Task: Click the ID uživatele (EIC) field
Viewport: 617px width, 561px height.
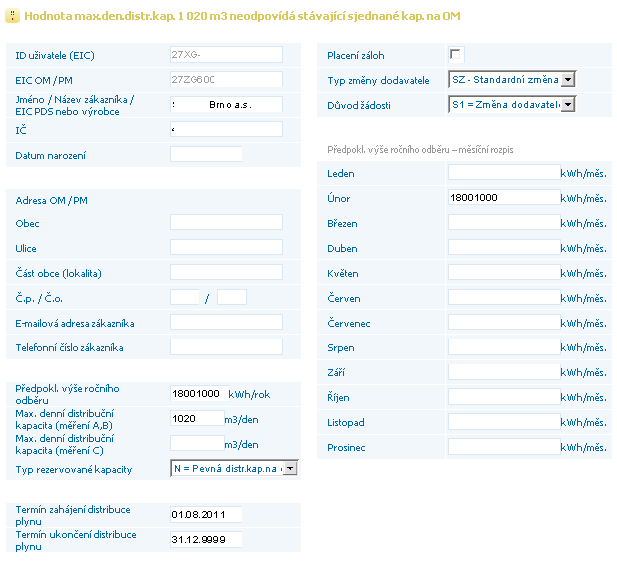Action: tap(226, 55)
